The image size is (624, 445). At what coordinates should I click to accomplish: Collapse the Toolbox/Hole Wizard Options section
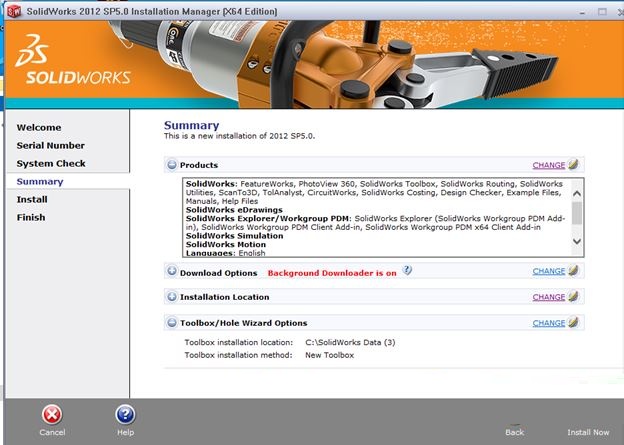[172, 322]
